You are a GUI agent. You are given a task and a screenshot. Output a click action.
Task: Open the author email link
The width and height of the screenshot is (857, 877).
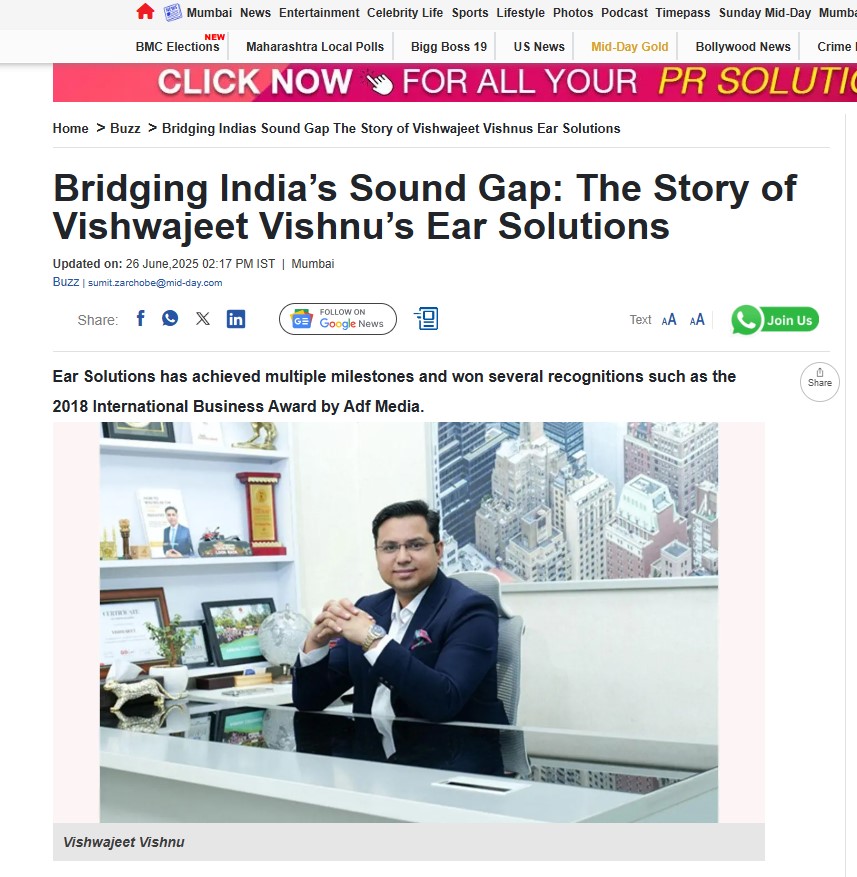click(x=155, y=282)
